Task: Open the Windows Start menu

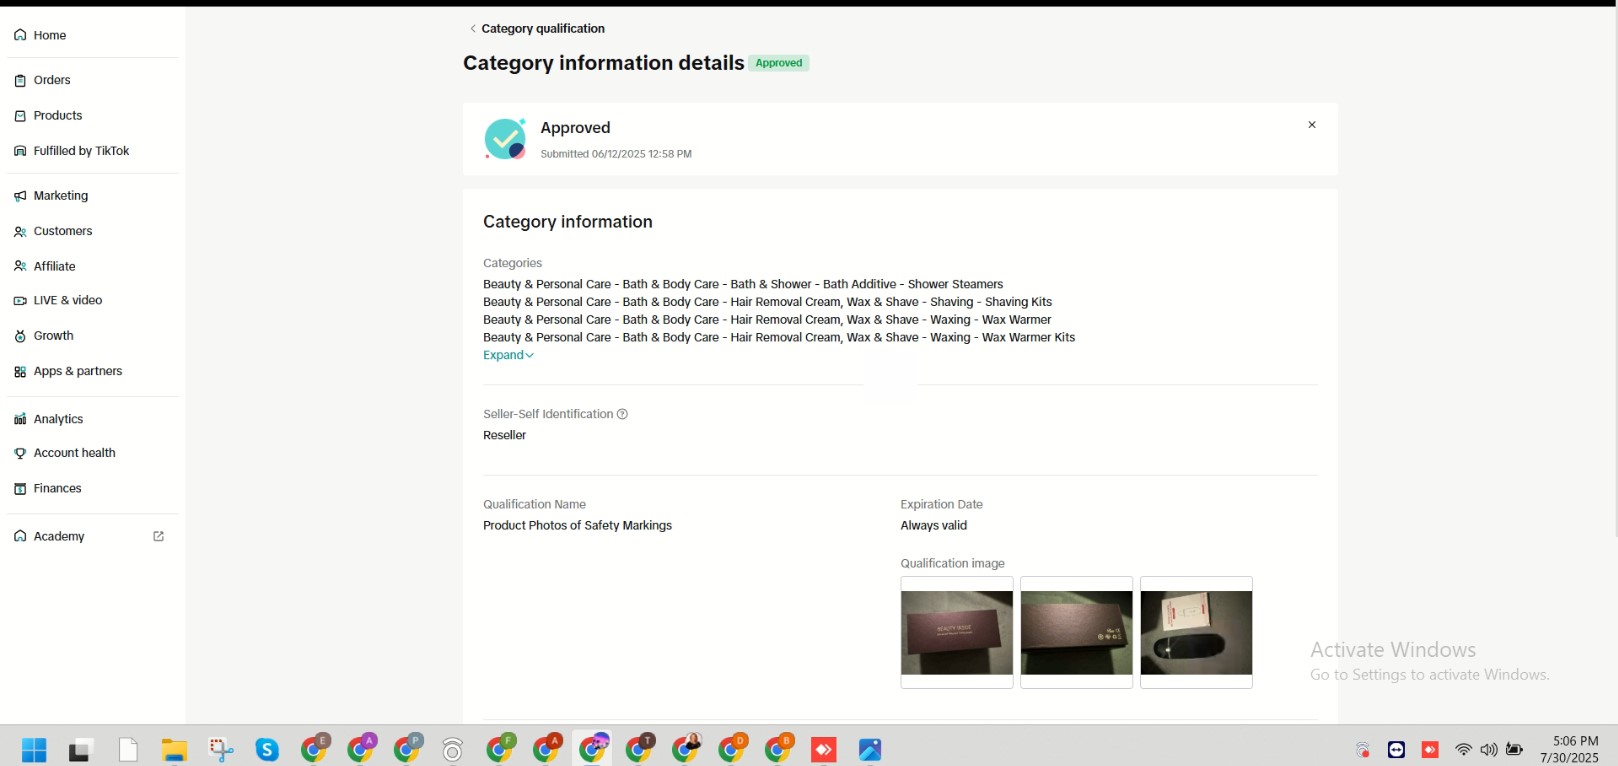Action: coord(34,749)
